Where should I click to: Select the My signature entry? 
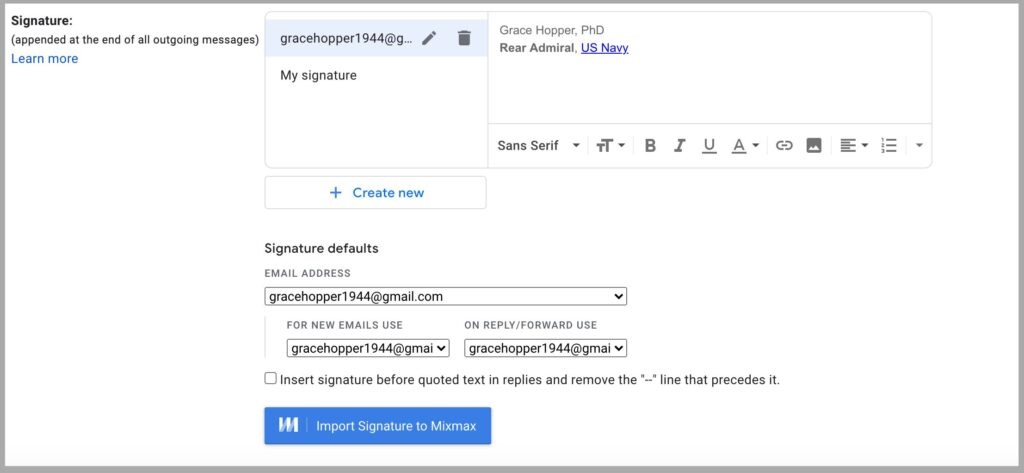tap(376, 76)
